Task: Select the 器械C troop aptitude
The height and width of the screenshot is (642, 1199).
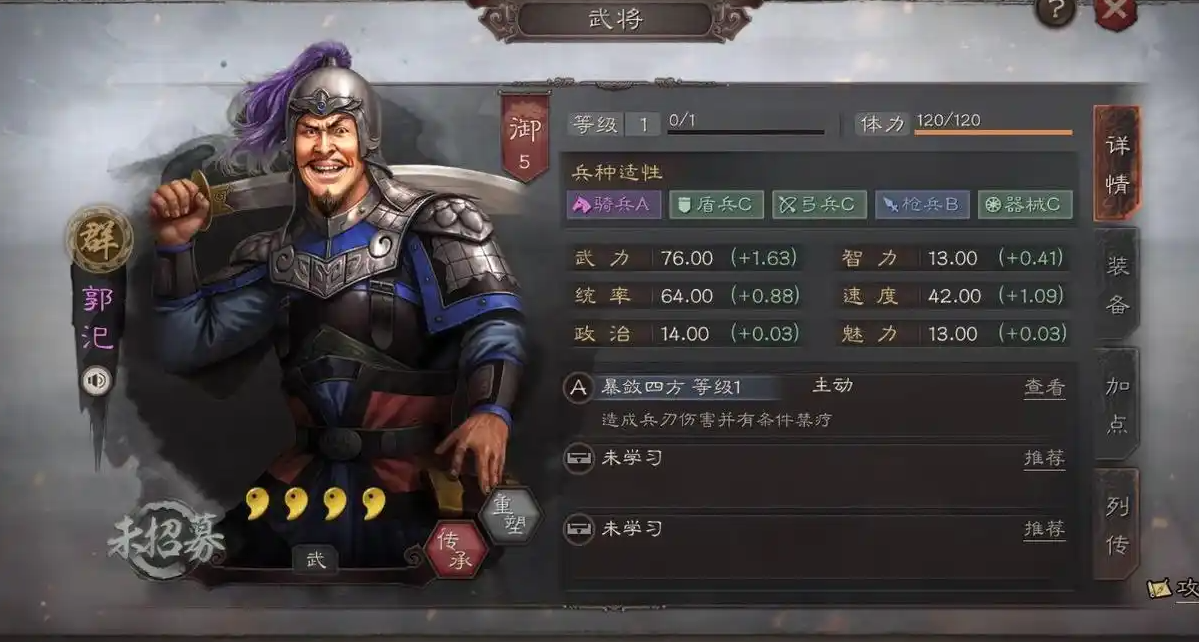Action: pyautogui.click(x=1025, y=205)
